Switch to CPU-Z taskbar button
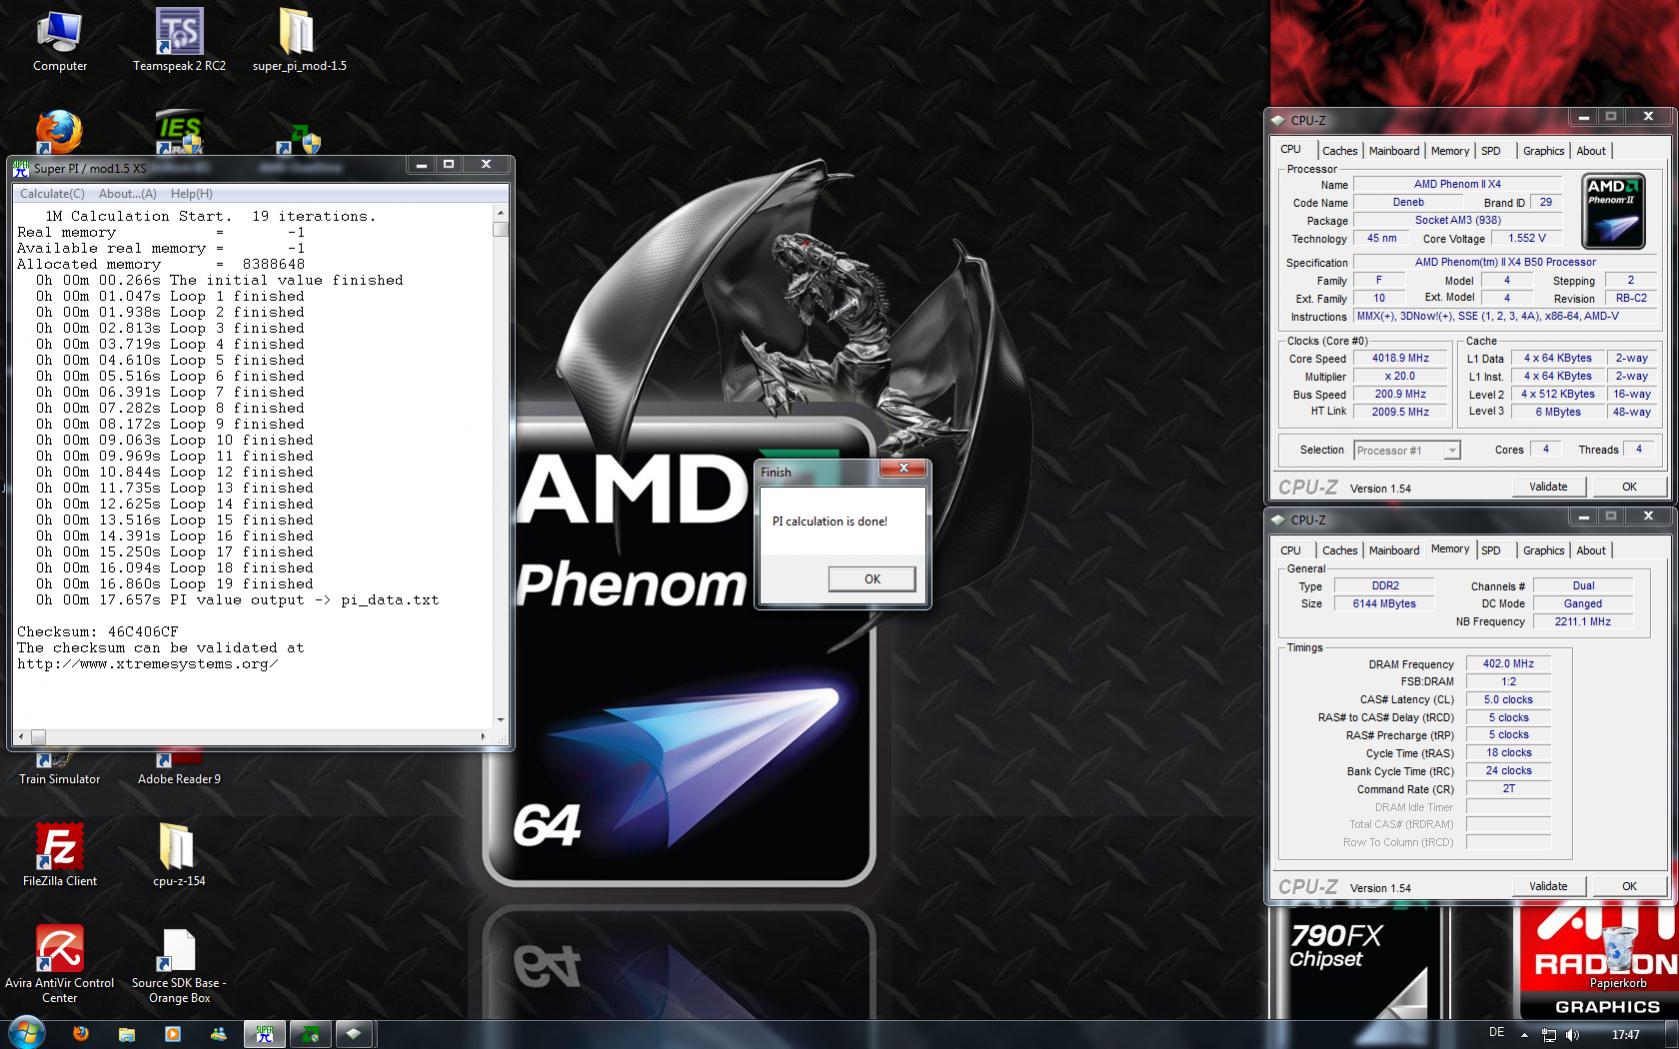 pos(355,1034)
